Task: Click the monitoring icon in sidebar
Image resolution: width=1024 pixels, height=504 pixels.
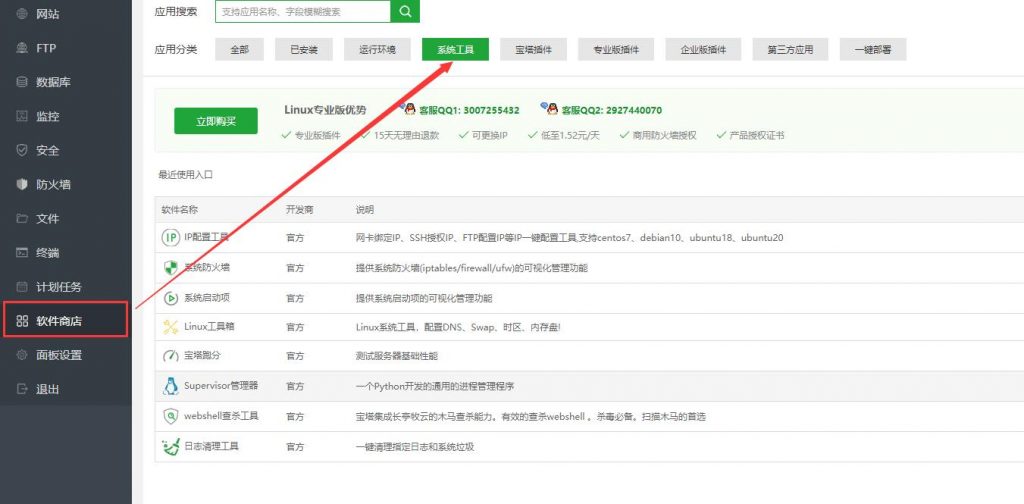Action: (x=22, y=116)
